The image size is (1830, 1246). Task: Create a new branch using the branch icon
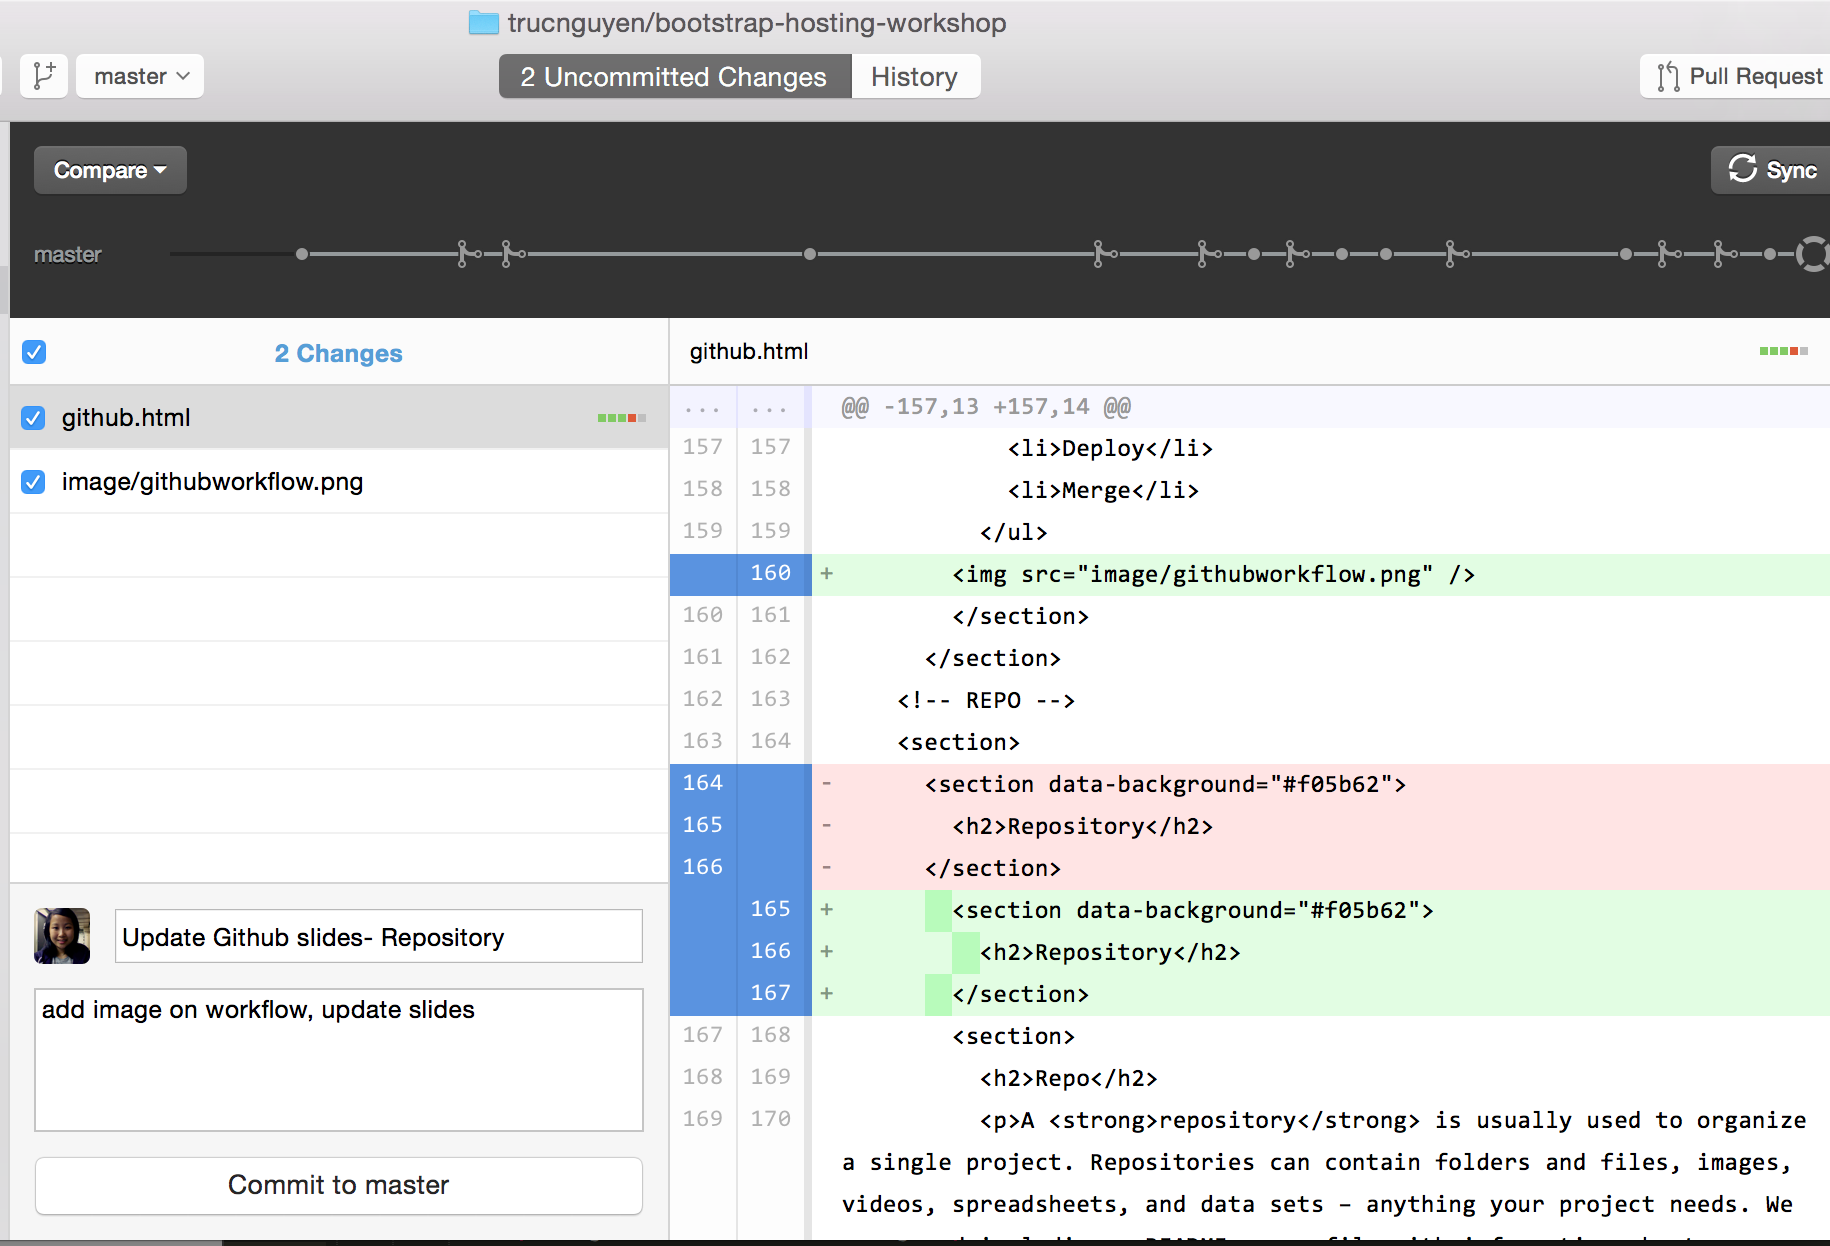[43, 75]
